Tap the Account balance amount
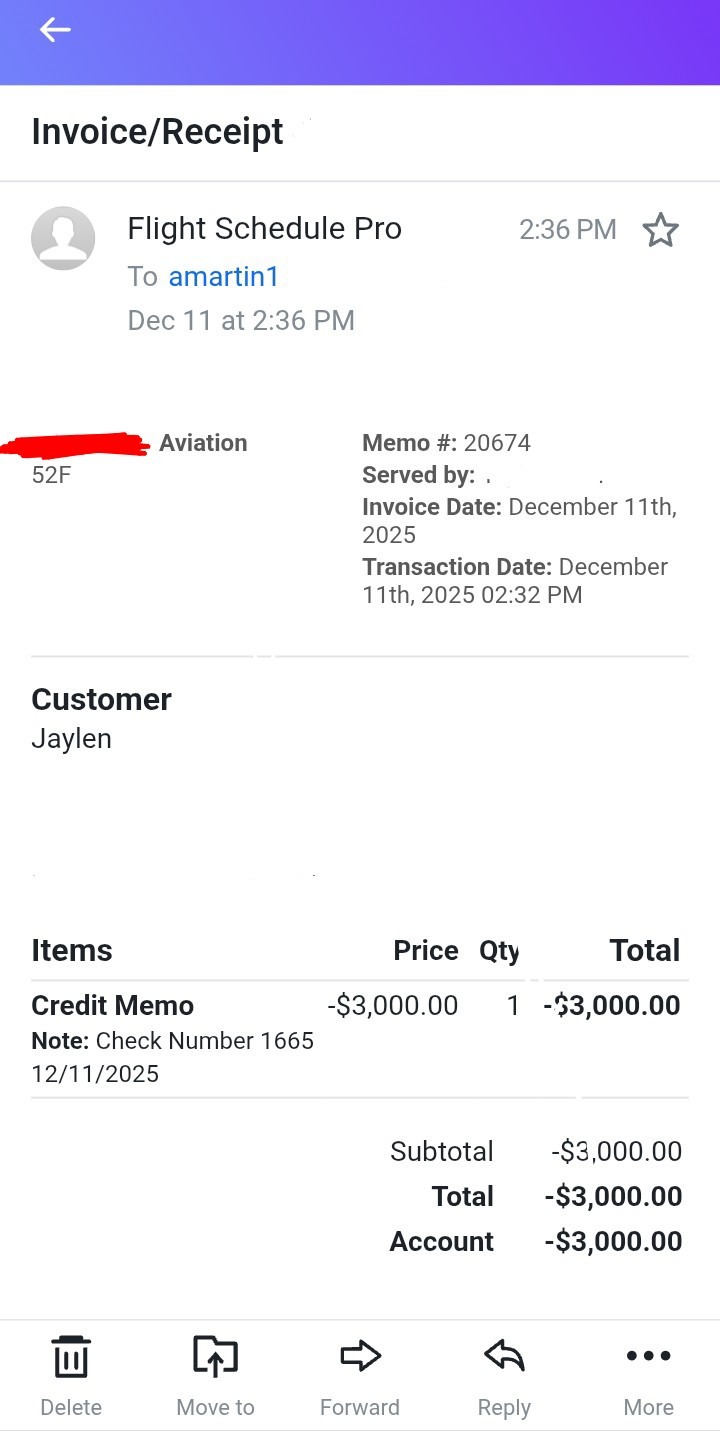The width and height of the screenshot is (720, 1432). pos(613,1242)
